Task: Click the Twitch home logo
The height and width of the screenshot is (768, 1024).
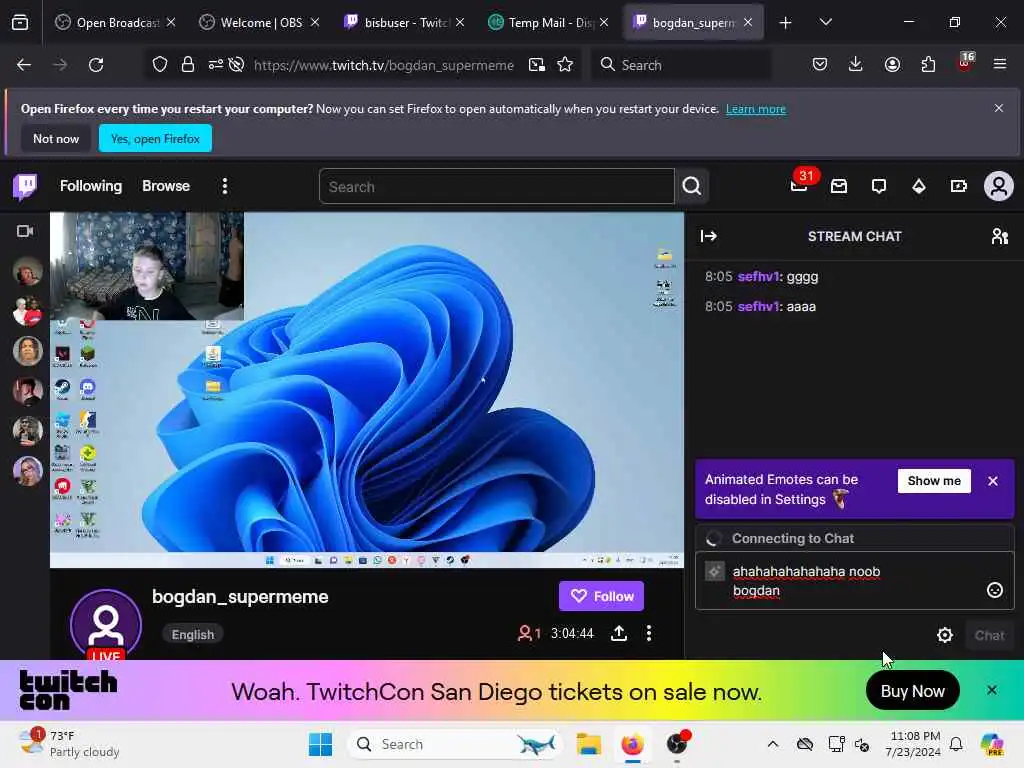Action: (x=25, y=187)
